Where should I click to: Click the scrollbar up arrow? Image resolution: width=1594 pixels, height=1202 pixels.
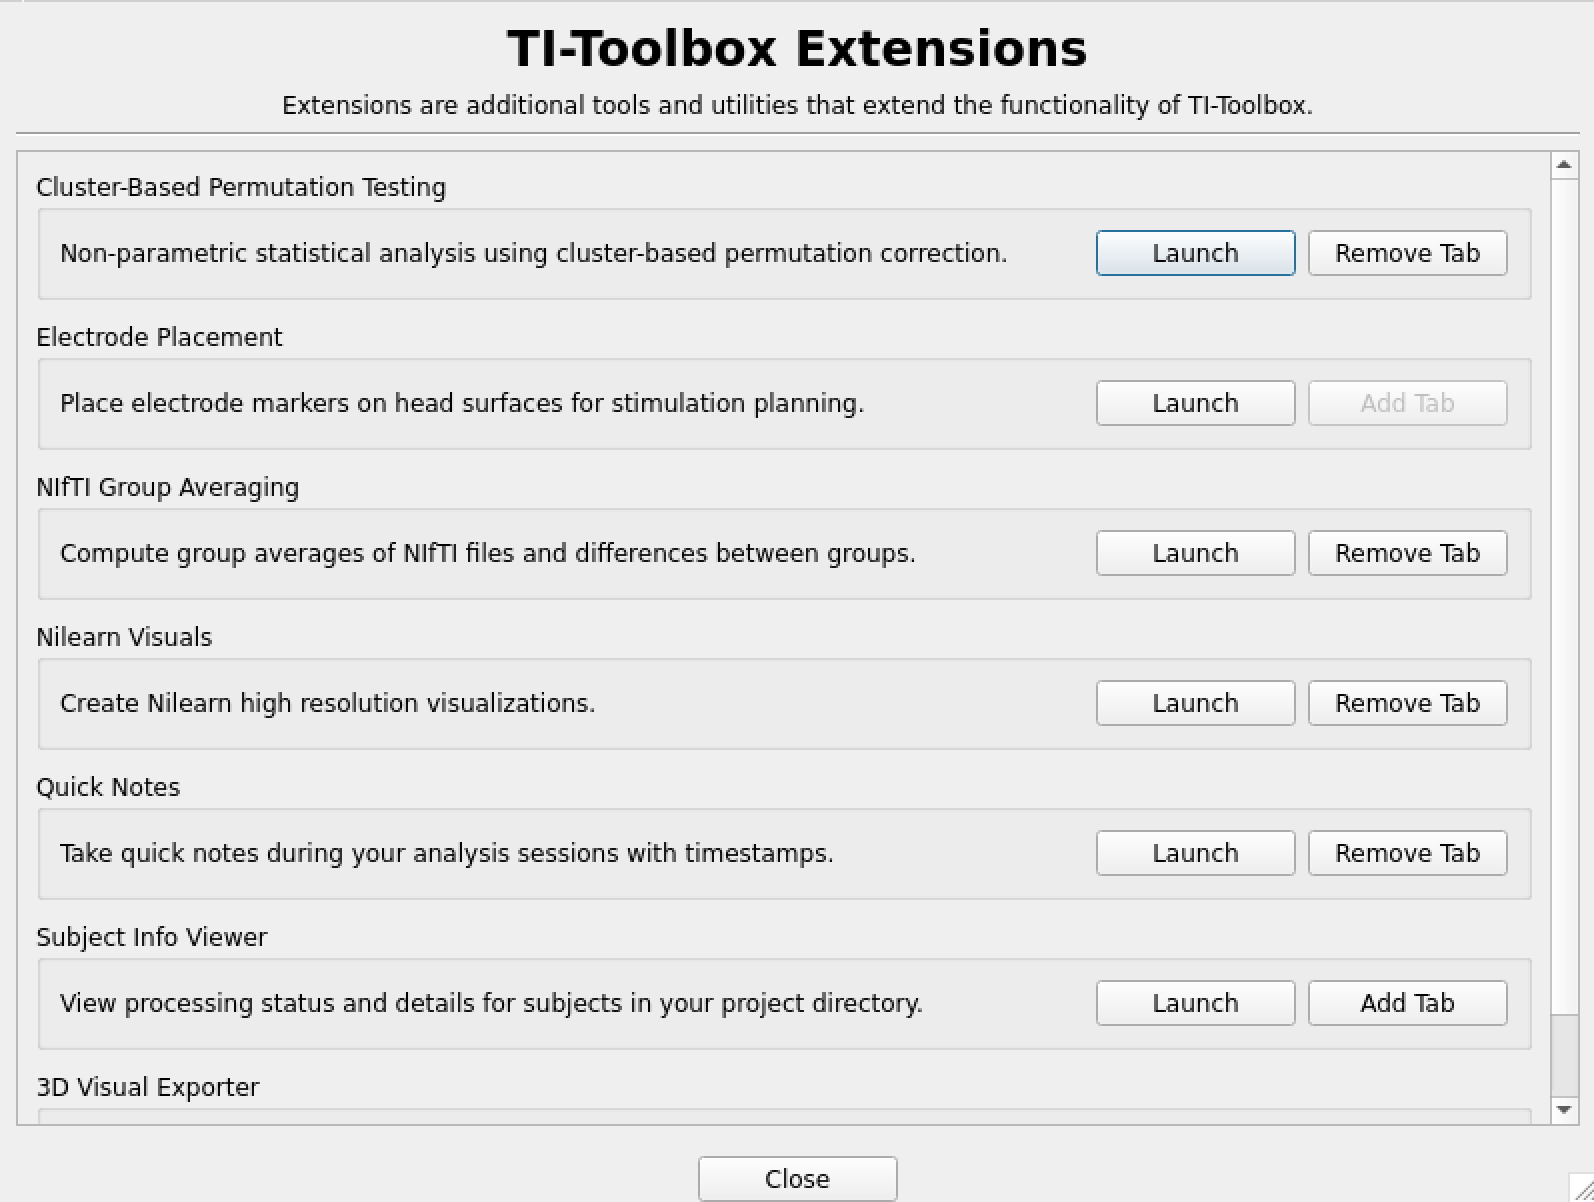coord(1563,163)
